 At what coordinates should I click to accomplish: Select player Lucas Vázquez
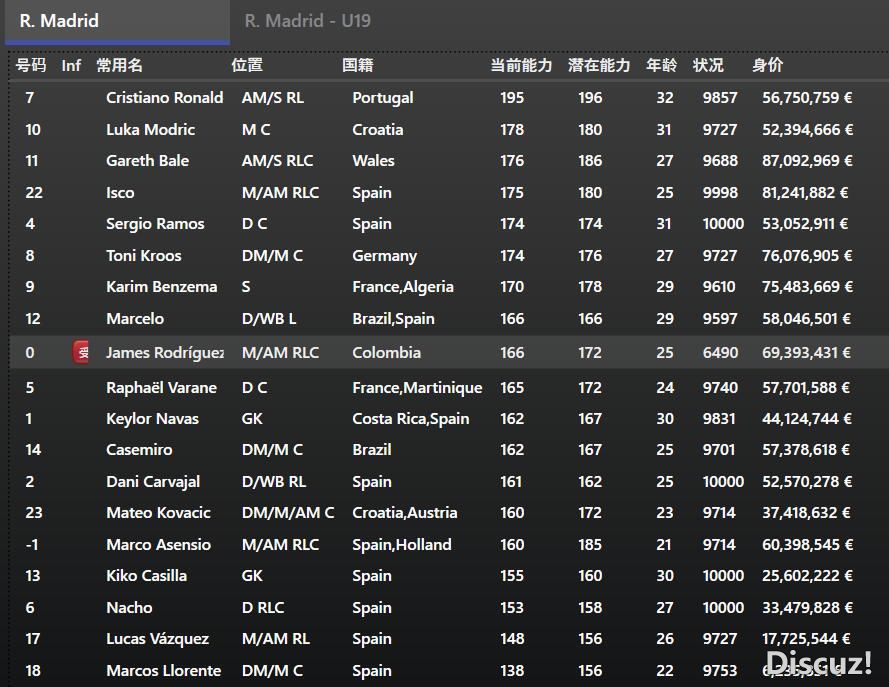tap(158, 639)
